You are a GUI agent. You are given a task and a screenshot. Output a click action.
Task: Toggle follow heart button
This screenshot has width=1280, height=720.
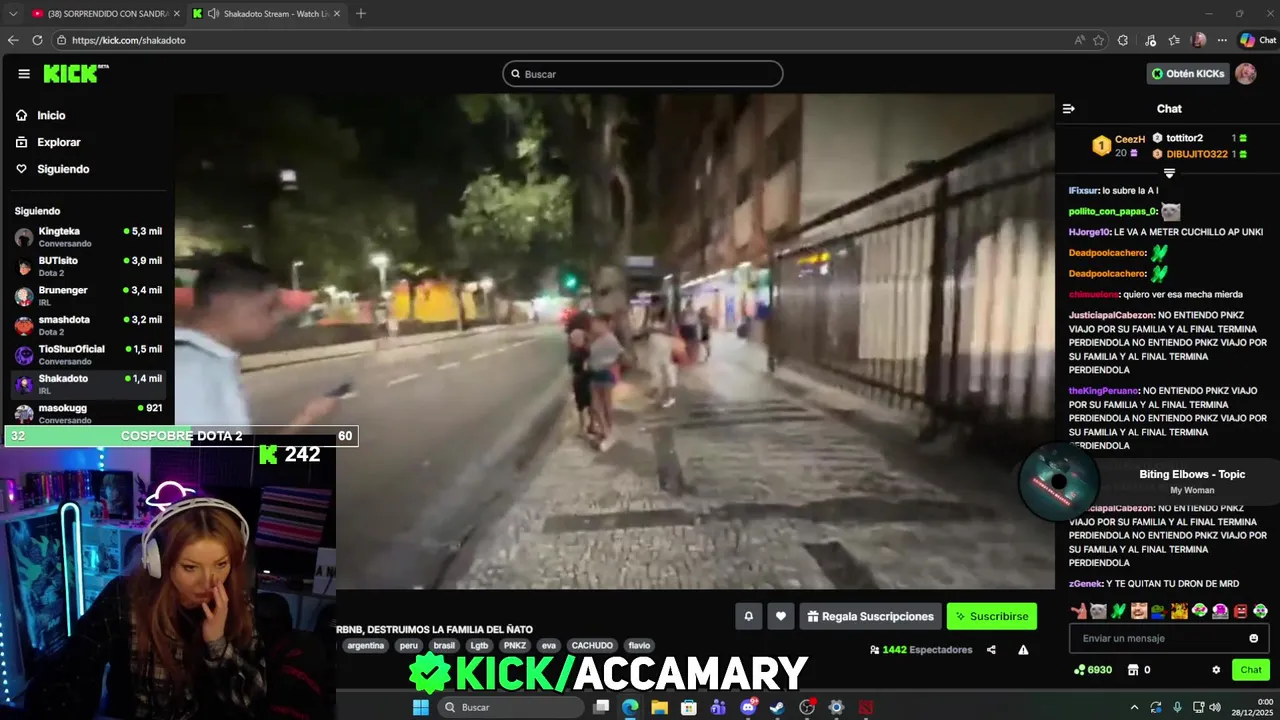tap(781, 616)
